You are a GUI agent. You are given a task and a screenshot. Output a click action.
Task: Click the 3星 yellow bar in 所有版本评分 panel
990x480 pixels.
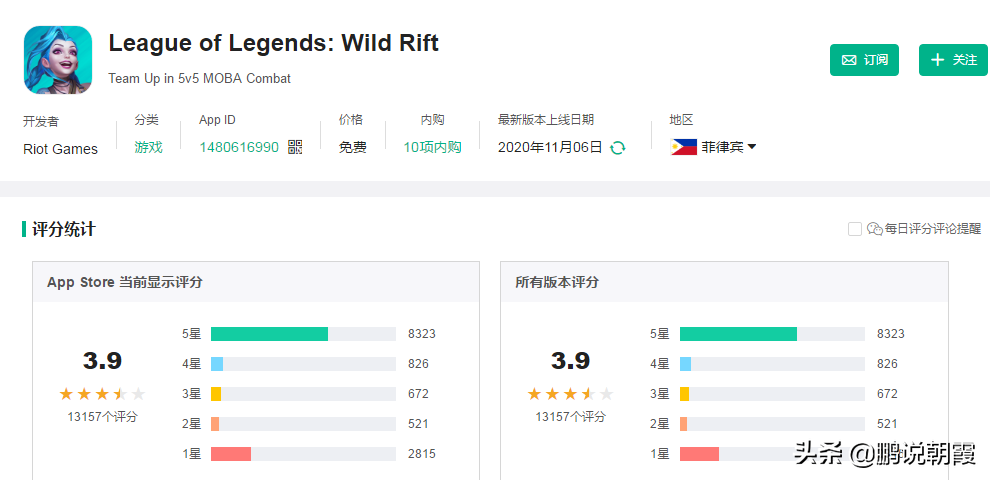(684, 393)
